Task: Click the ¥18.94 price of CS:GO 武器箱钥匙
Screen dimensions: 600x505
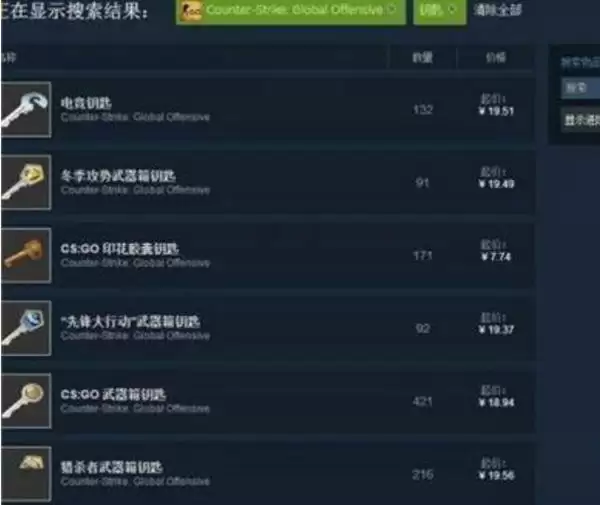Action: click(496, 402)
